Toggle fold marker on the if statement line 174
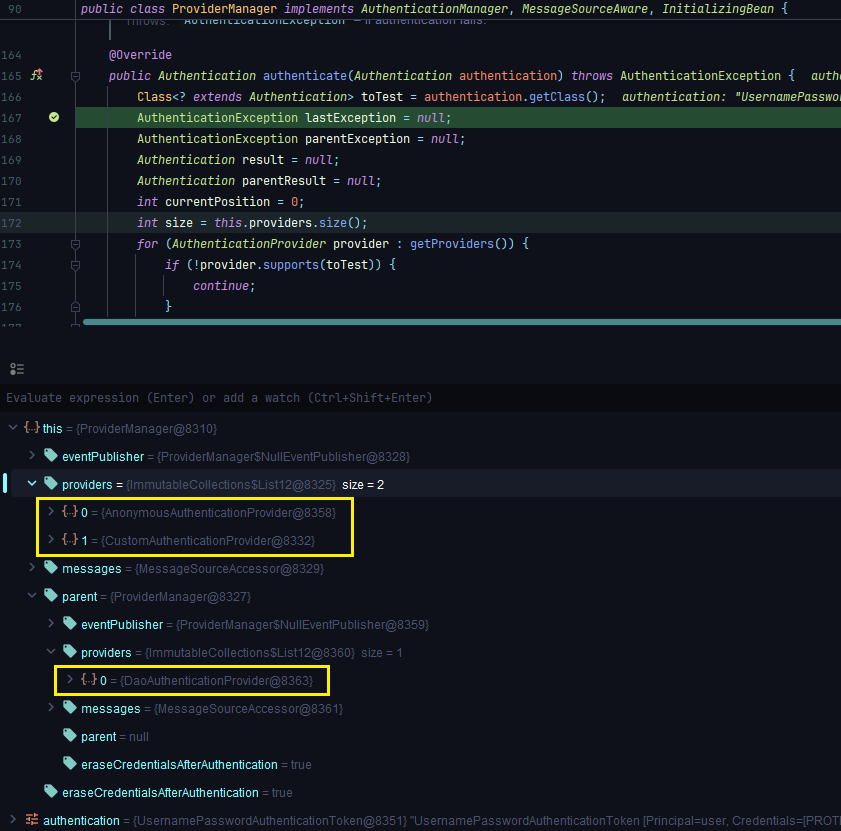 click(x=75, y=265)
